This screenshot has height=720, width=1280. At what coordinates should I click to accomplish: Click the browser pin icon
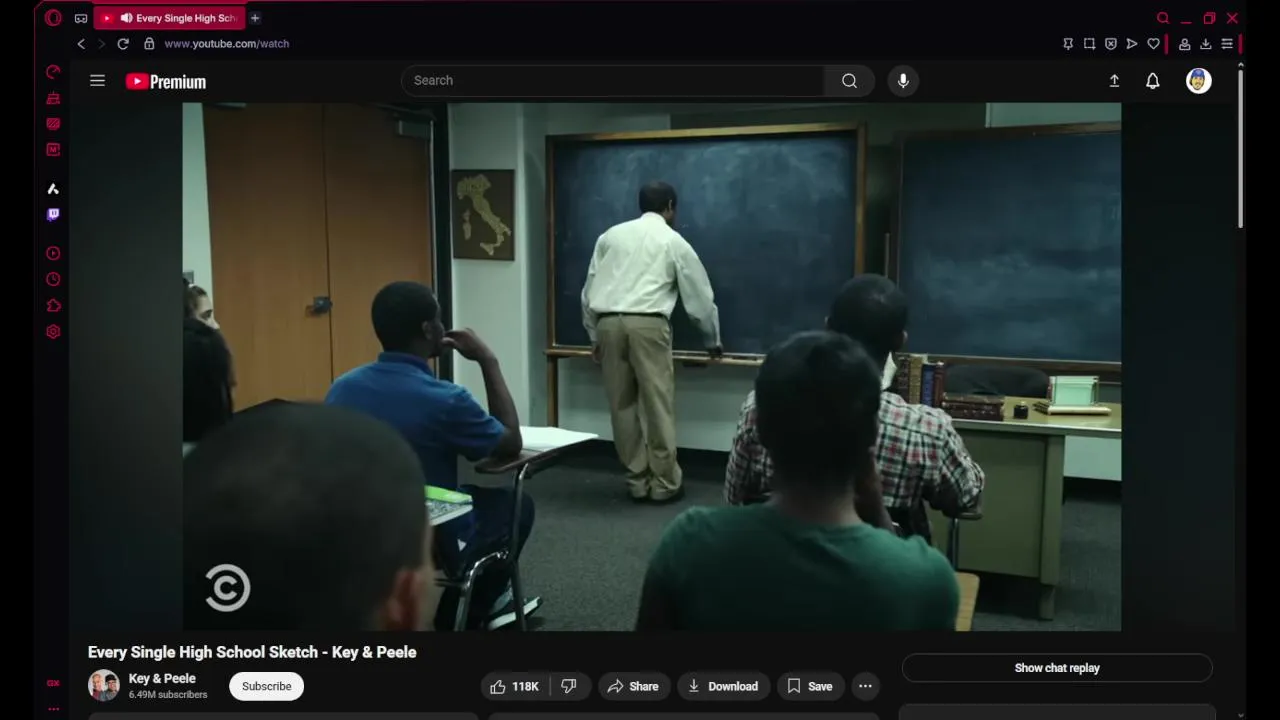point(1068,44)
